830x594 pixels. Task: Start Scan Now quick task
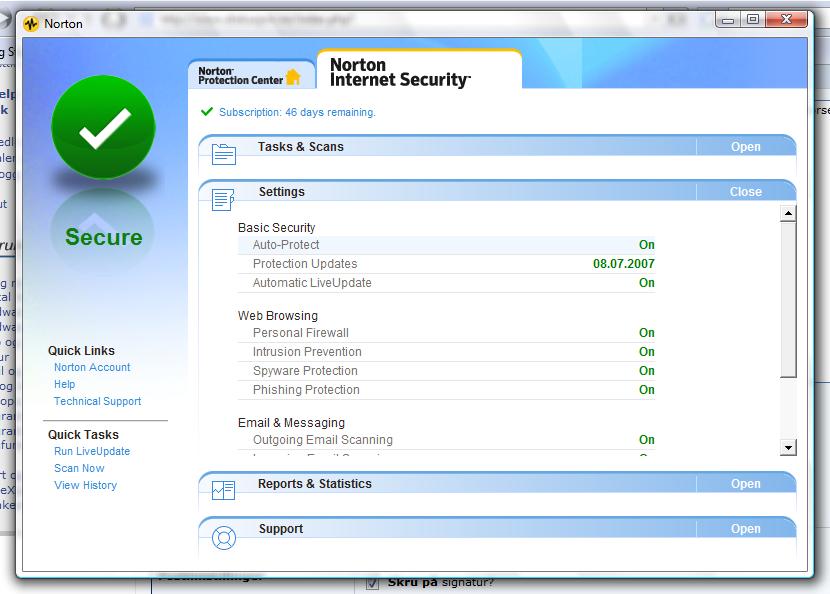[x=79, y=468]
